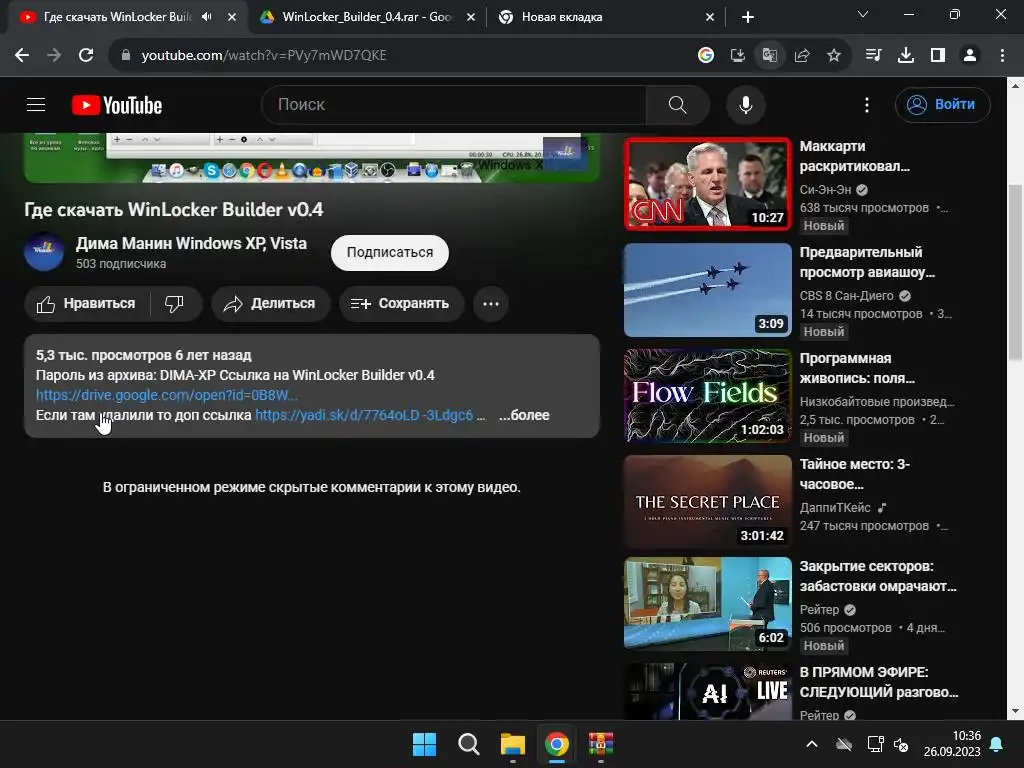Open Chrome profile menu
Viewport: 1024px width, 768px height.
[970, 56]
